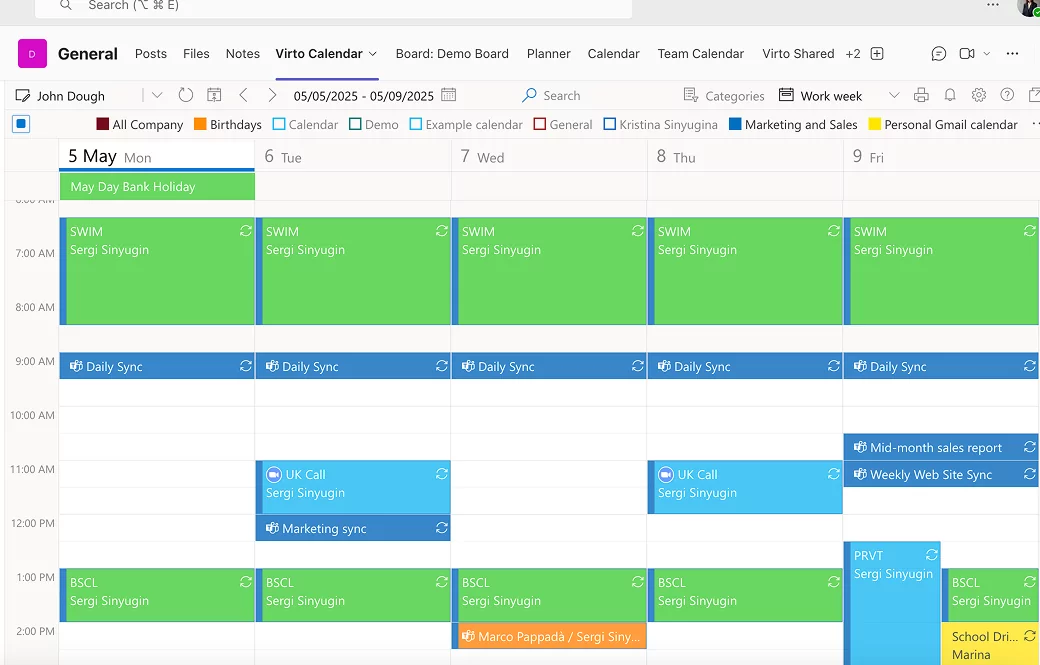Toggle the All Company calendar
1040x665 pixels.
coord(102,124)
